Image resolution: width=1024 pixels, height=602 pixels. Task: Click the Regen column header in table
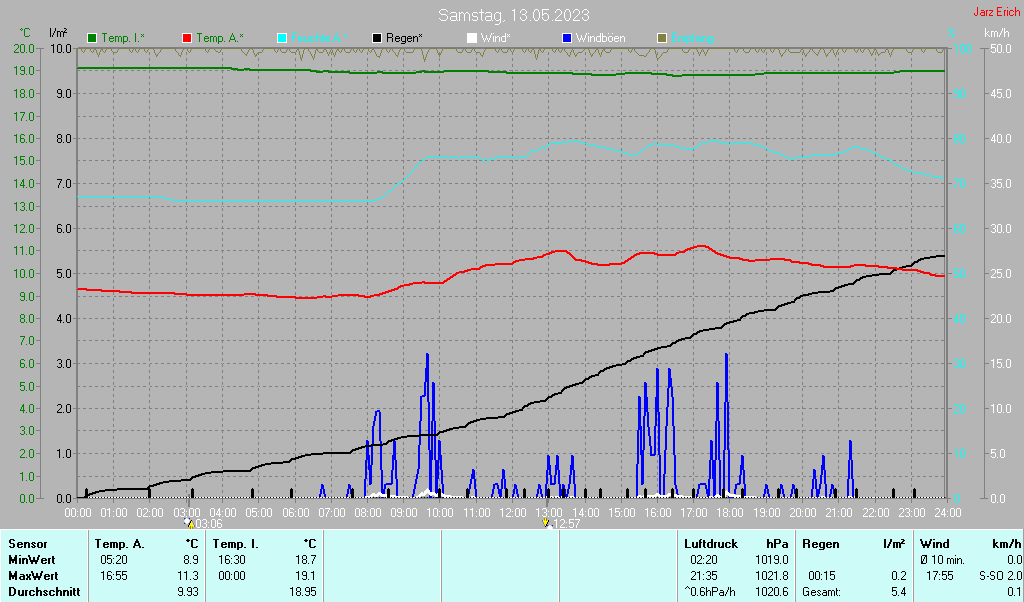click(821, 544)
